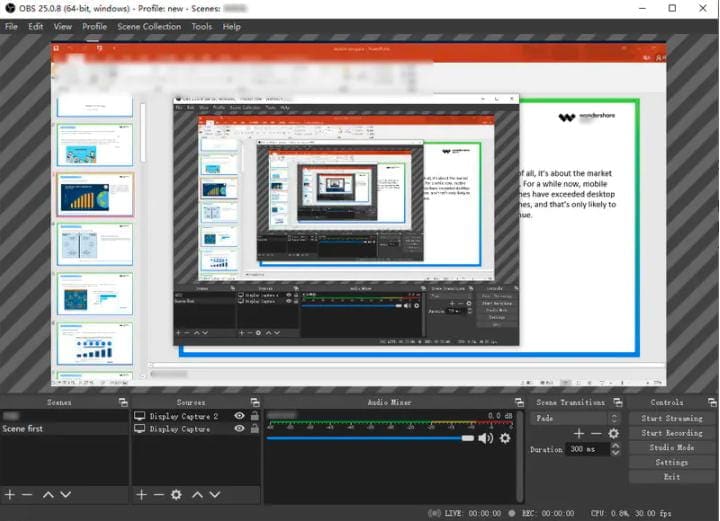Viewport: 720px width, 521px height.
Task: Open source properties gear icon
Action: pyautogui.click(x=176, y=494)
